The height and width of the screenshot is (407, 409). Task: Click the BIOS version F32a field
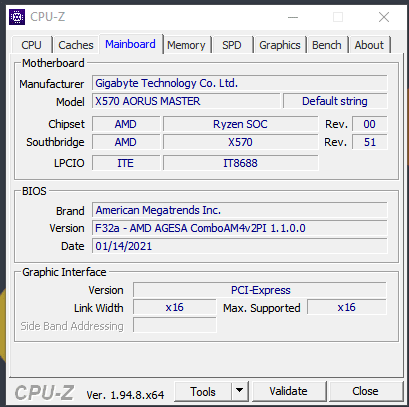point(240,228)
